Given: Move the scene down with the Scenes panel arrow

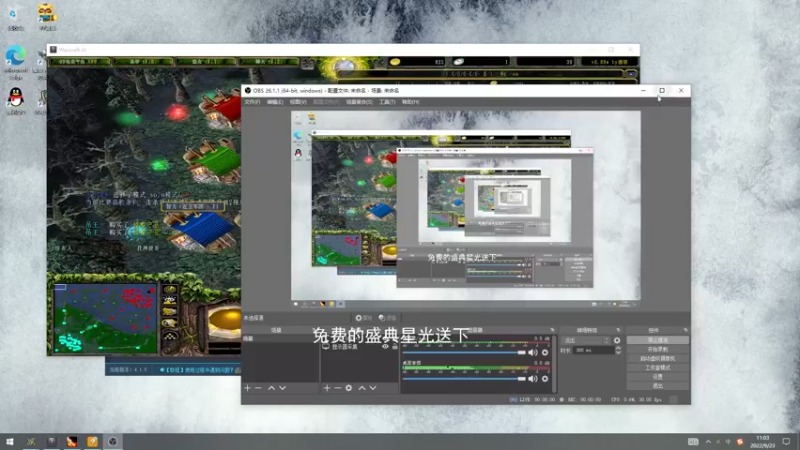Looking at the screenshot, I should 283,388.
